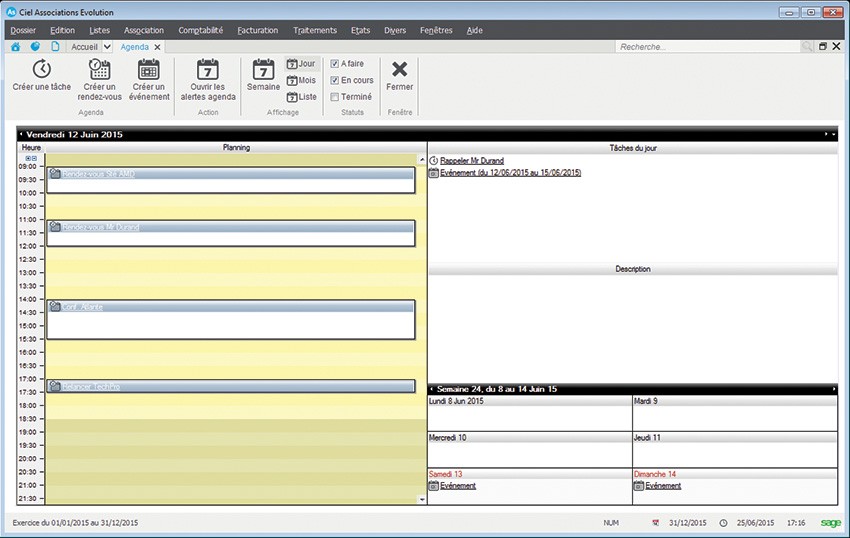Show agenda as Liste
850x538 pixels.
[300, 97]
